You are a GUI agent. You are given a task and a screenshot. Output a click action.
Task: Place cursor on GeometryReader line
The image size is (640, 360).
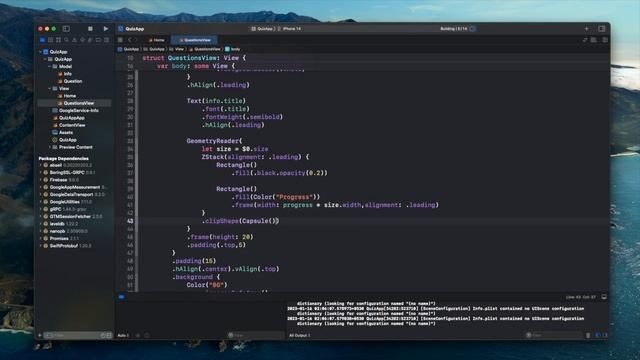click(x=214, y=141)
